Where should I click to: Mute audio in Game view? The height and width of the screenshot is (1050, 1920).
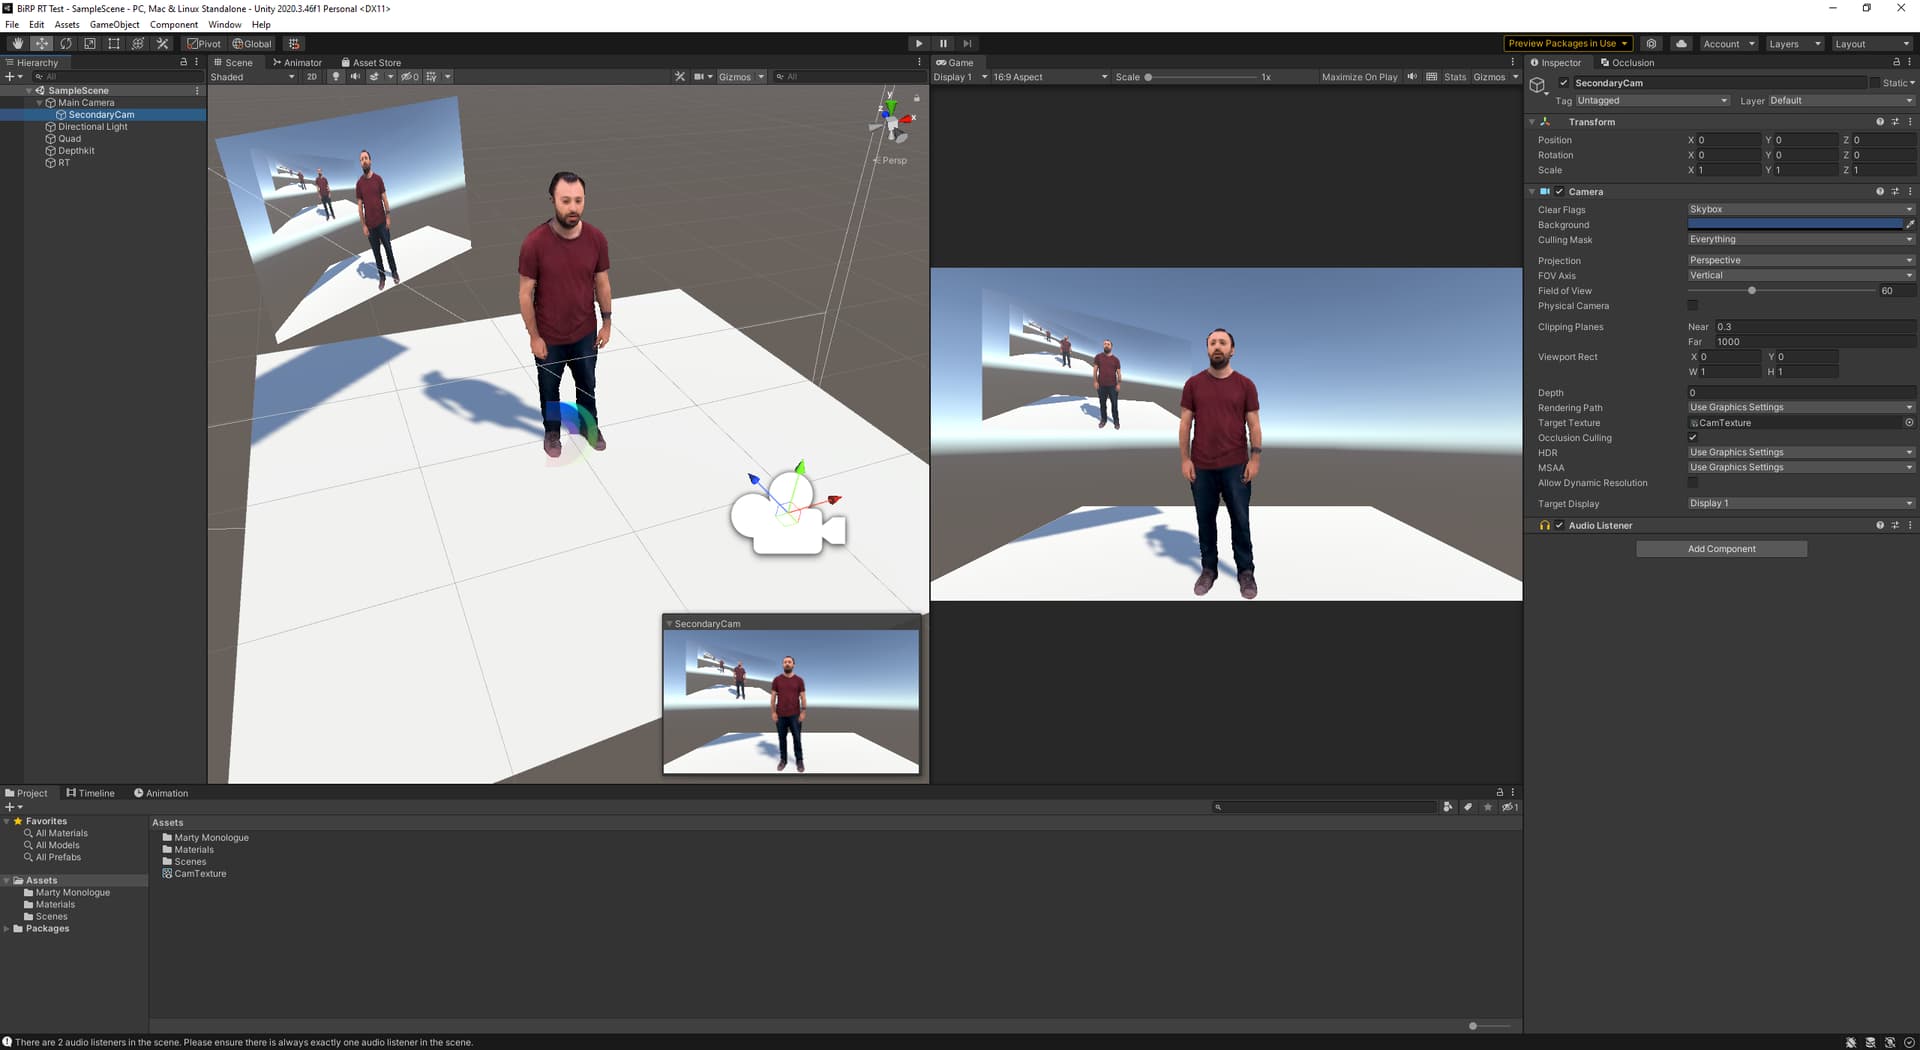pyautogui.click(x=1412, y=77)
